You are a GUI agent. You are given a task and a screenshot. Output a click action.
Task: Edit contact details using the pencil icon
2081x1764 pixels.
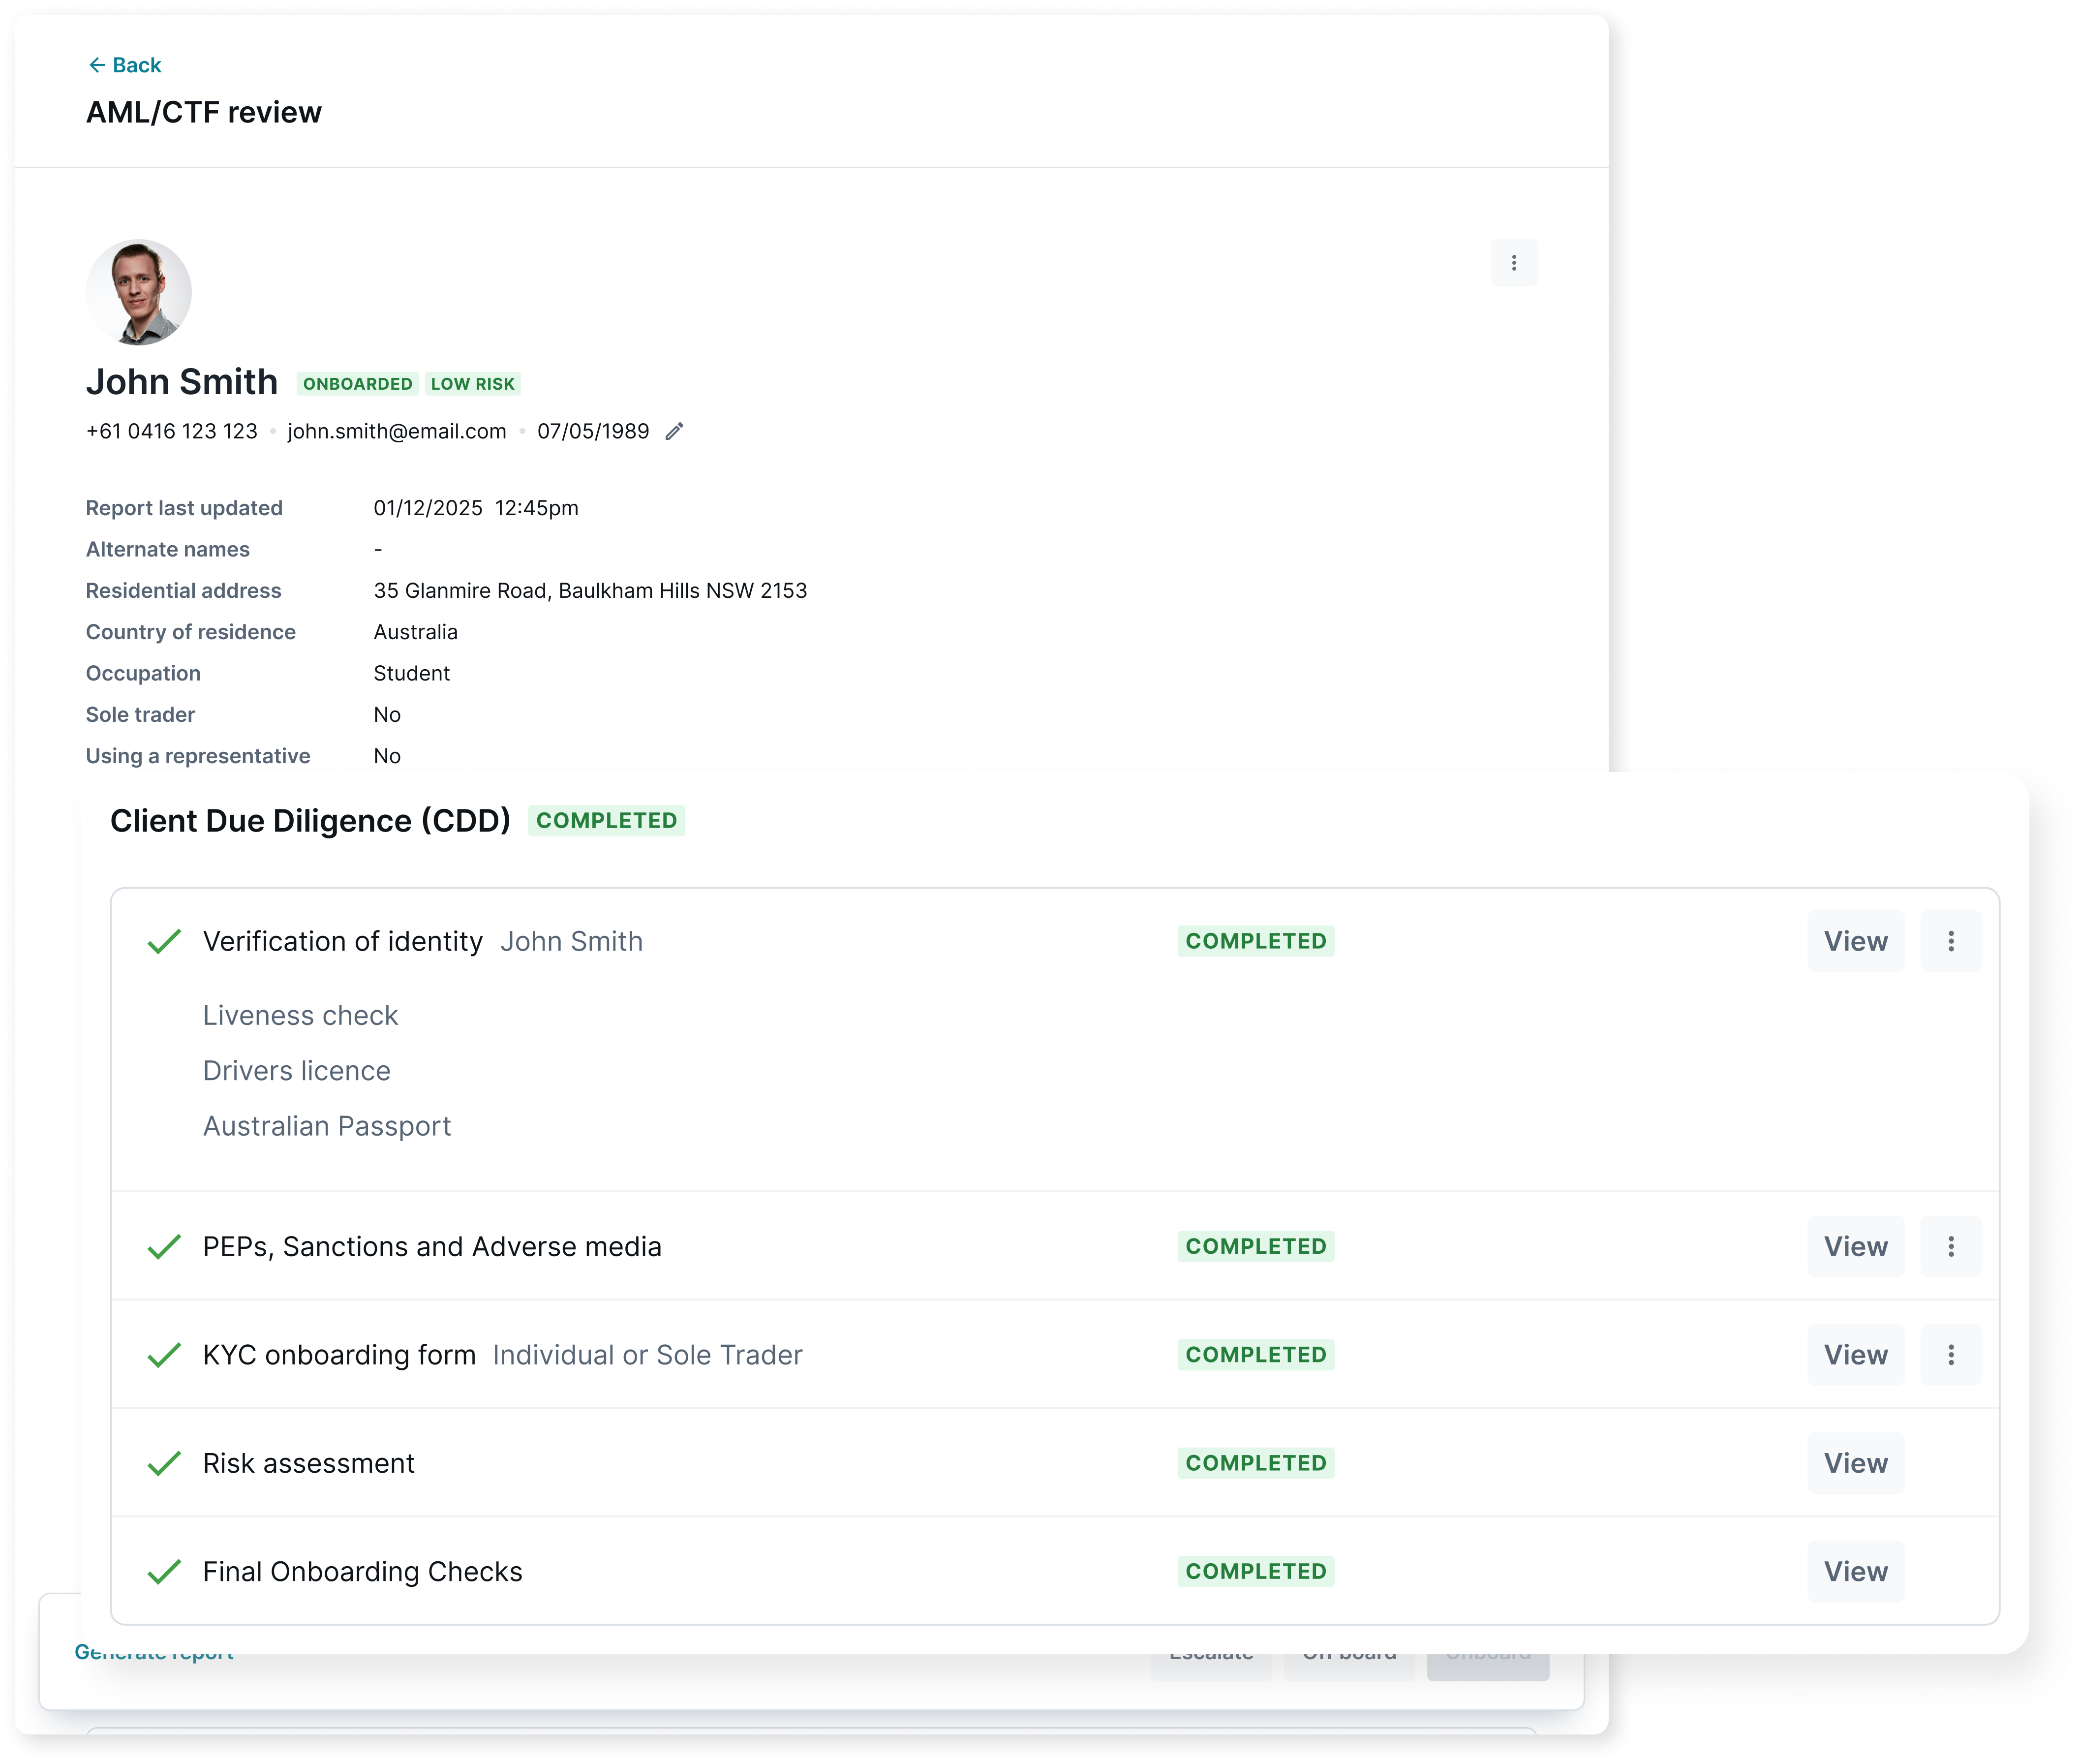pyautogui.click(x=673, y=431)
